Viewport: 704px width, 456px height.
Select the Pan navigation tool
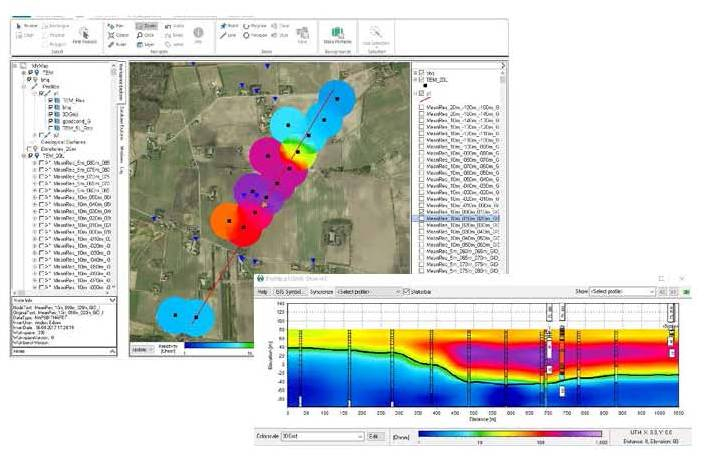point(115,26)
